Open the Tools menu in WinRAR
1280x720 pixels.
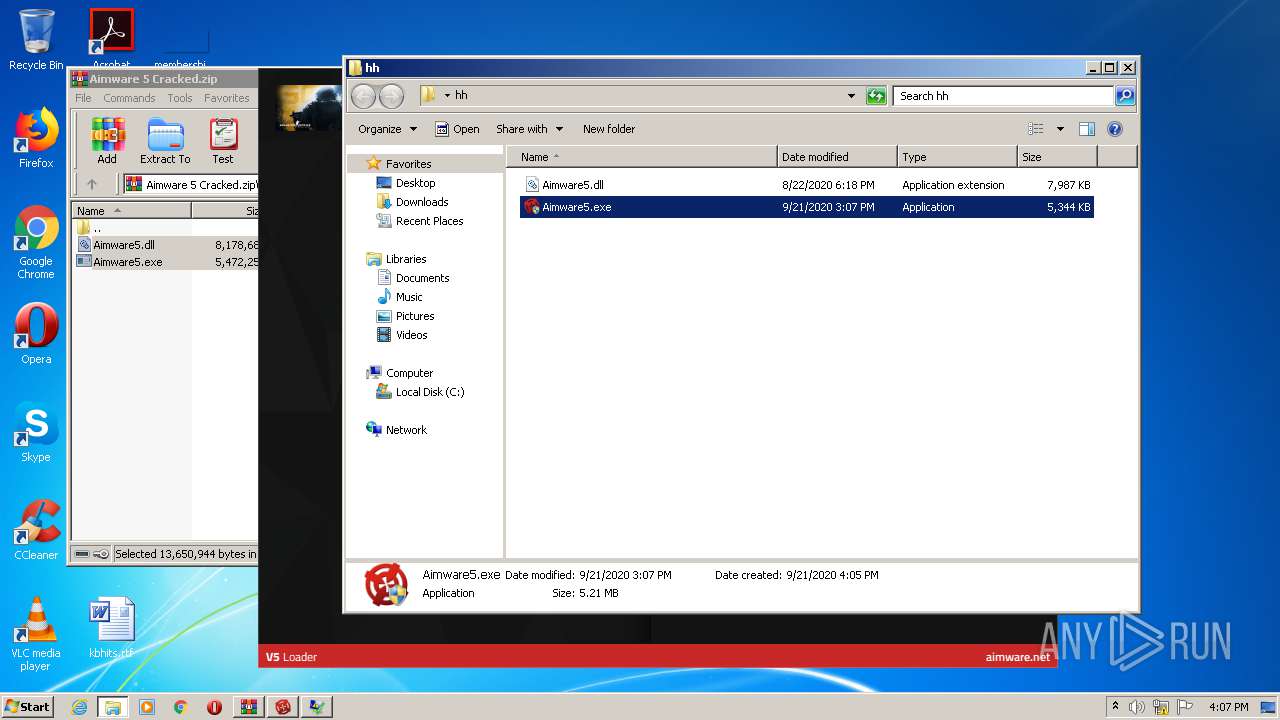(180, 98)
